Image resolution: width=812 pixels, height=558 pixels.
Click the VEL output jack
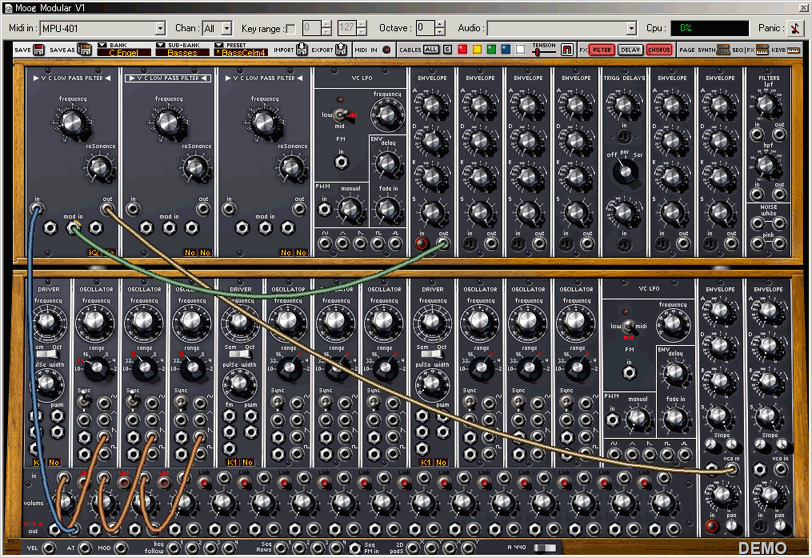coord(48,548)
